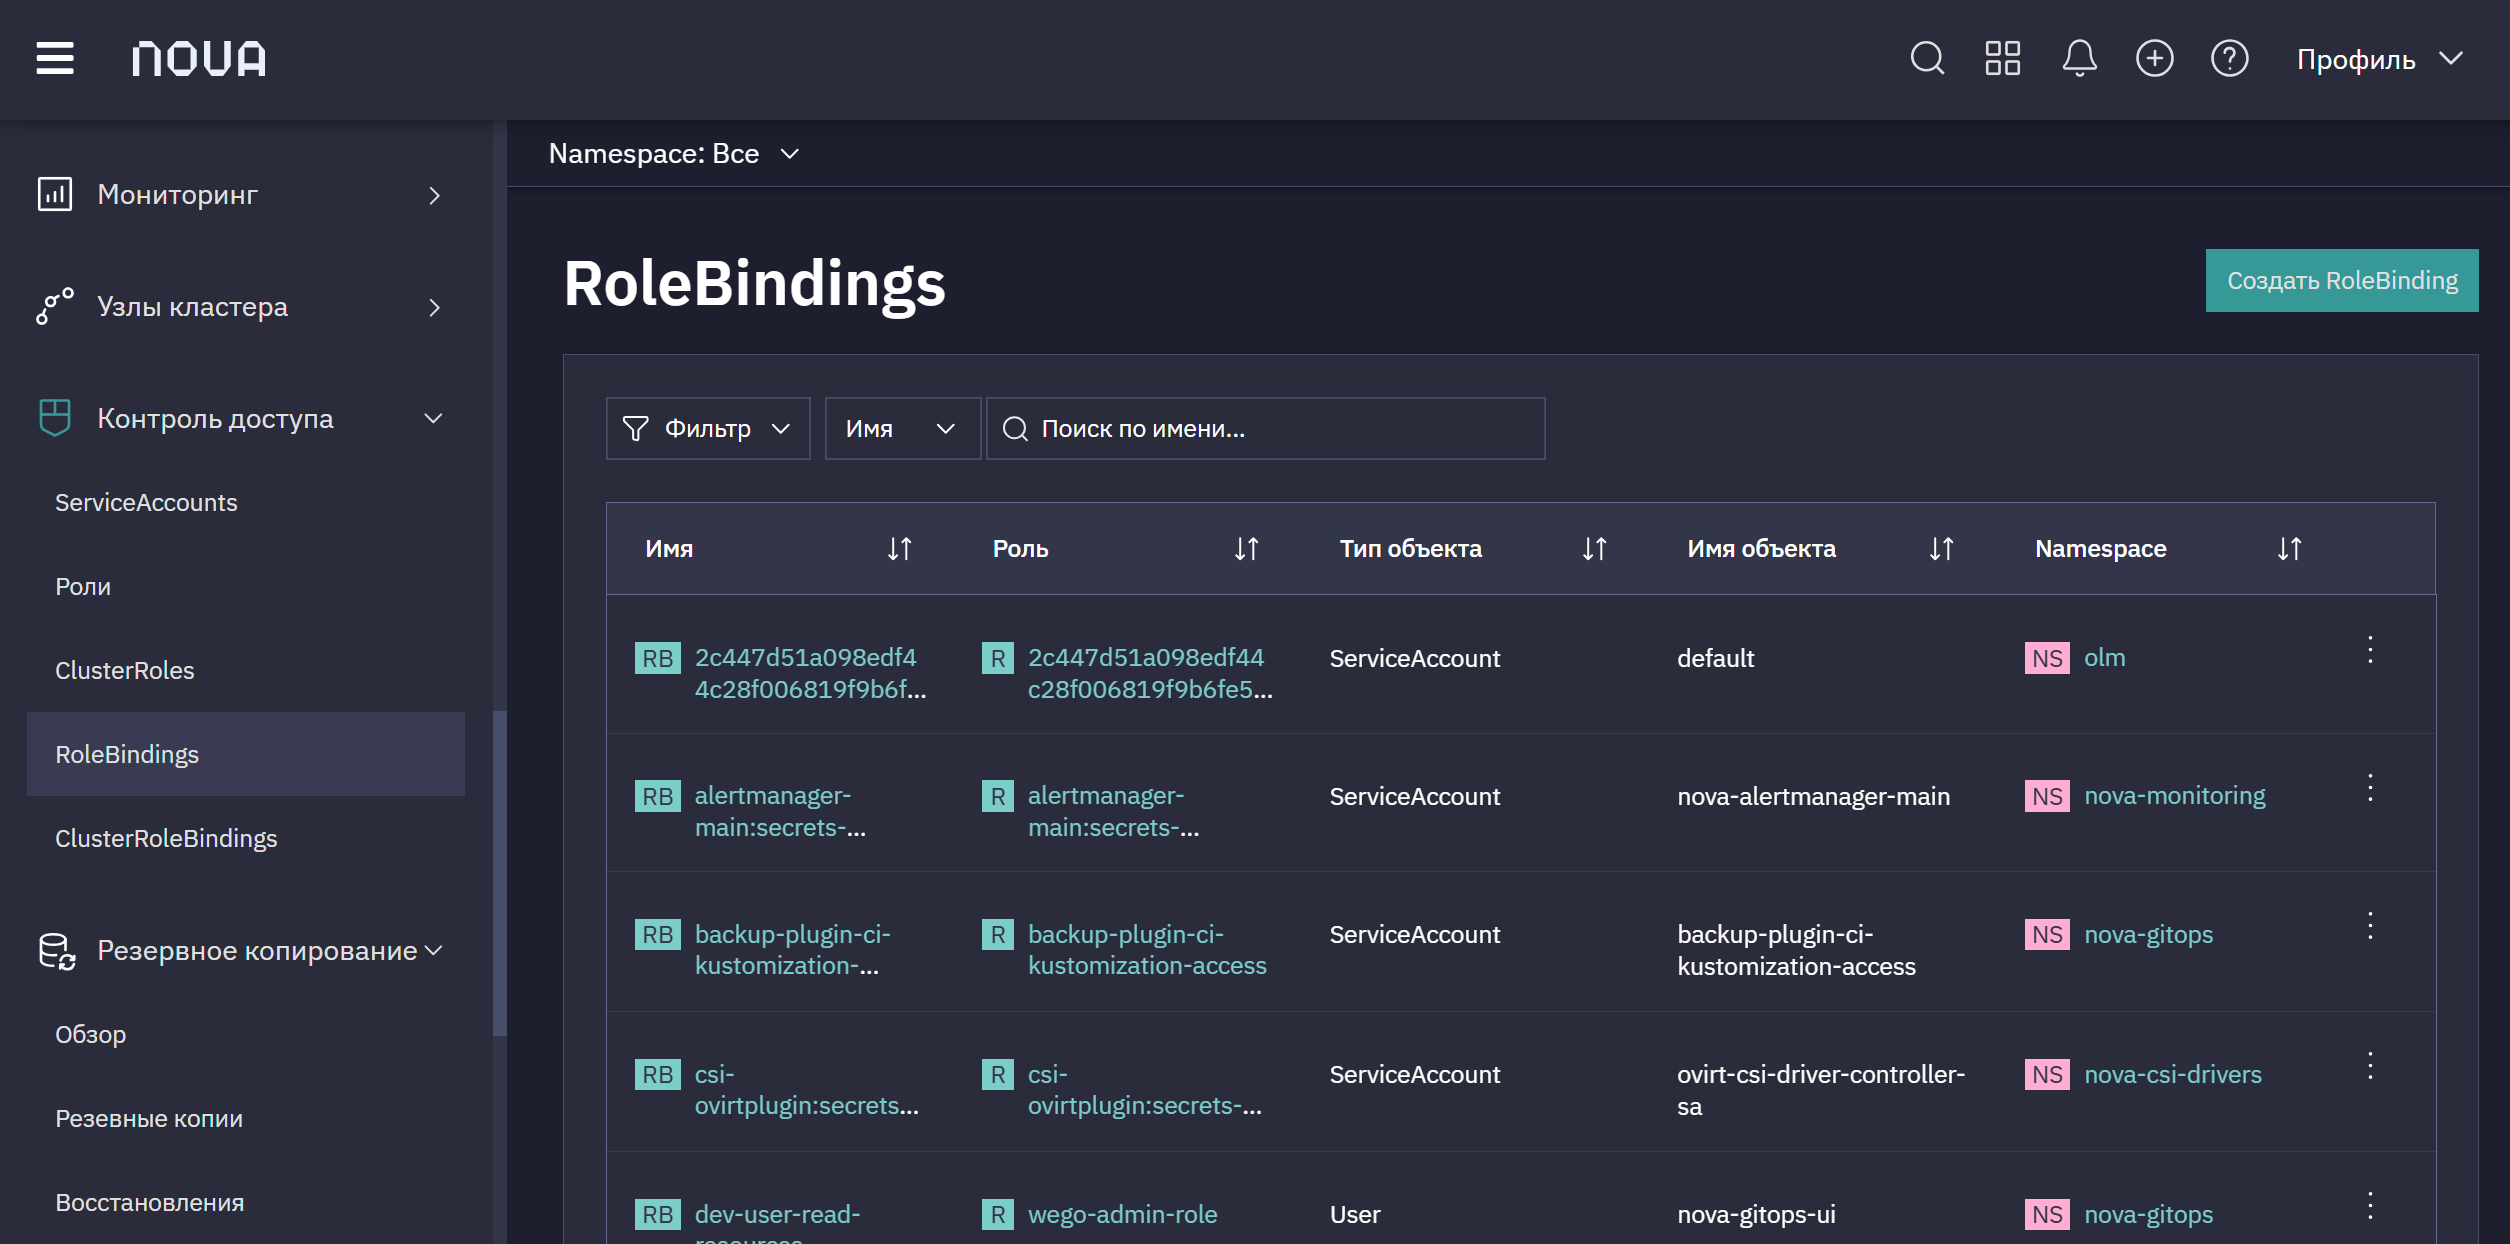Viewport: 2510px width, 1244px height.
Task: Sort table by Тип объекта column
Action: [x=1594, y=549]
